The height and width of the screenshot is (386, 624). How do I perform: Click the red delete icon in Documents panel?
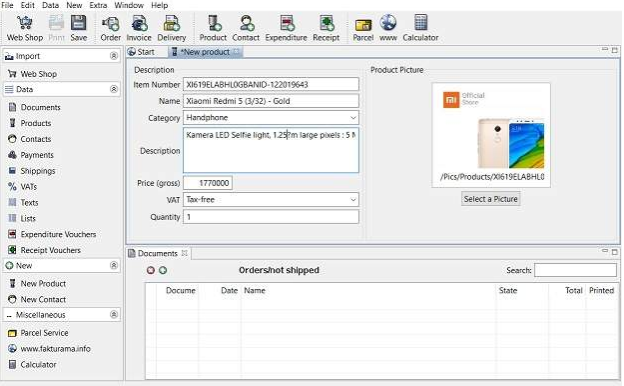pyautogui.click(x=150, y=270)
